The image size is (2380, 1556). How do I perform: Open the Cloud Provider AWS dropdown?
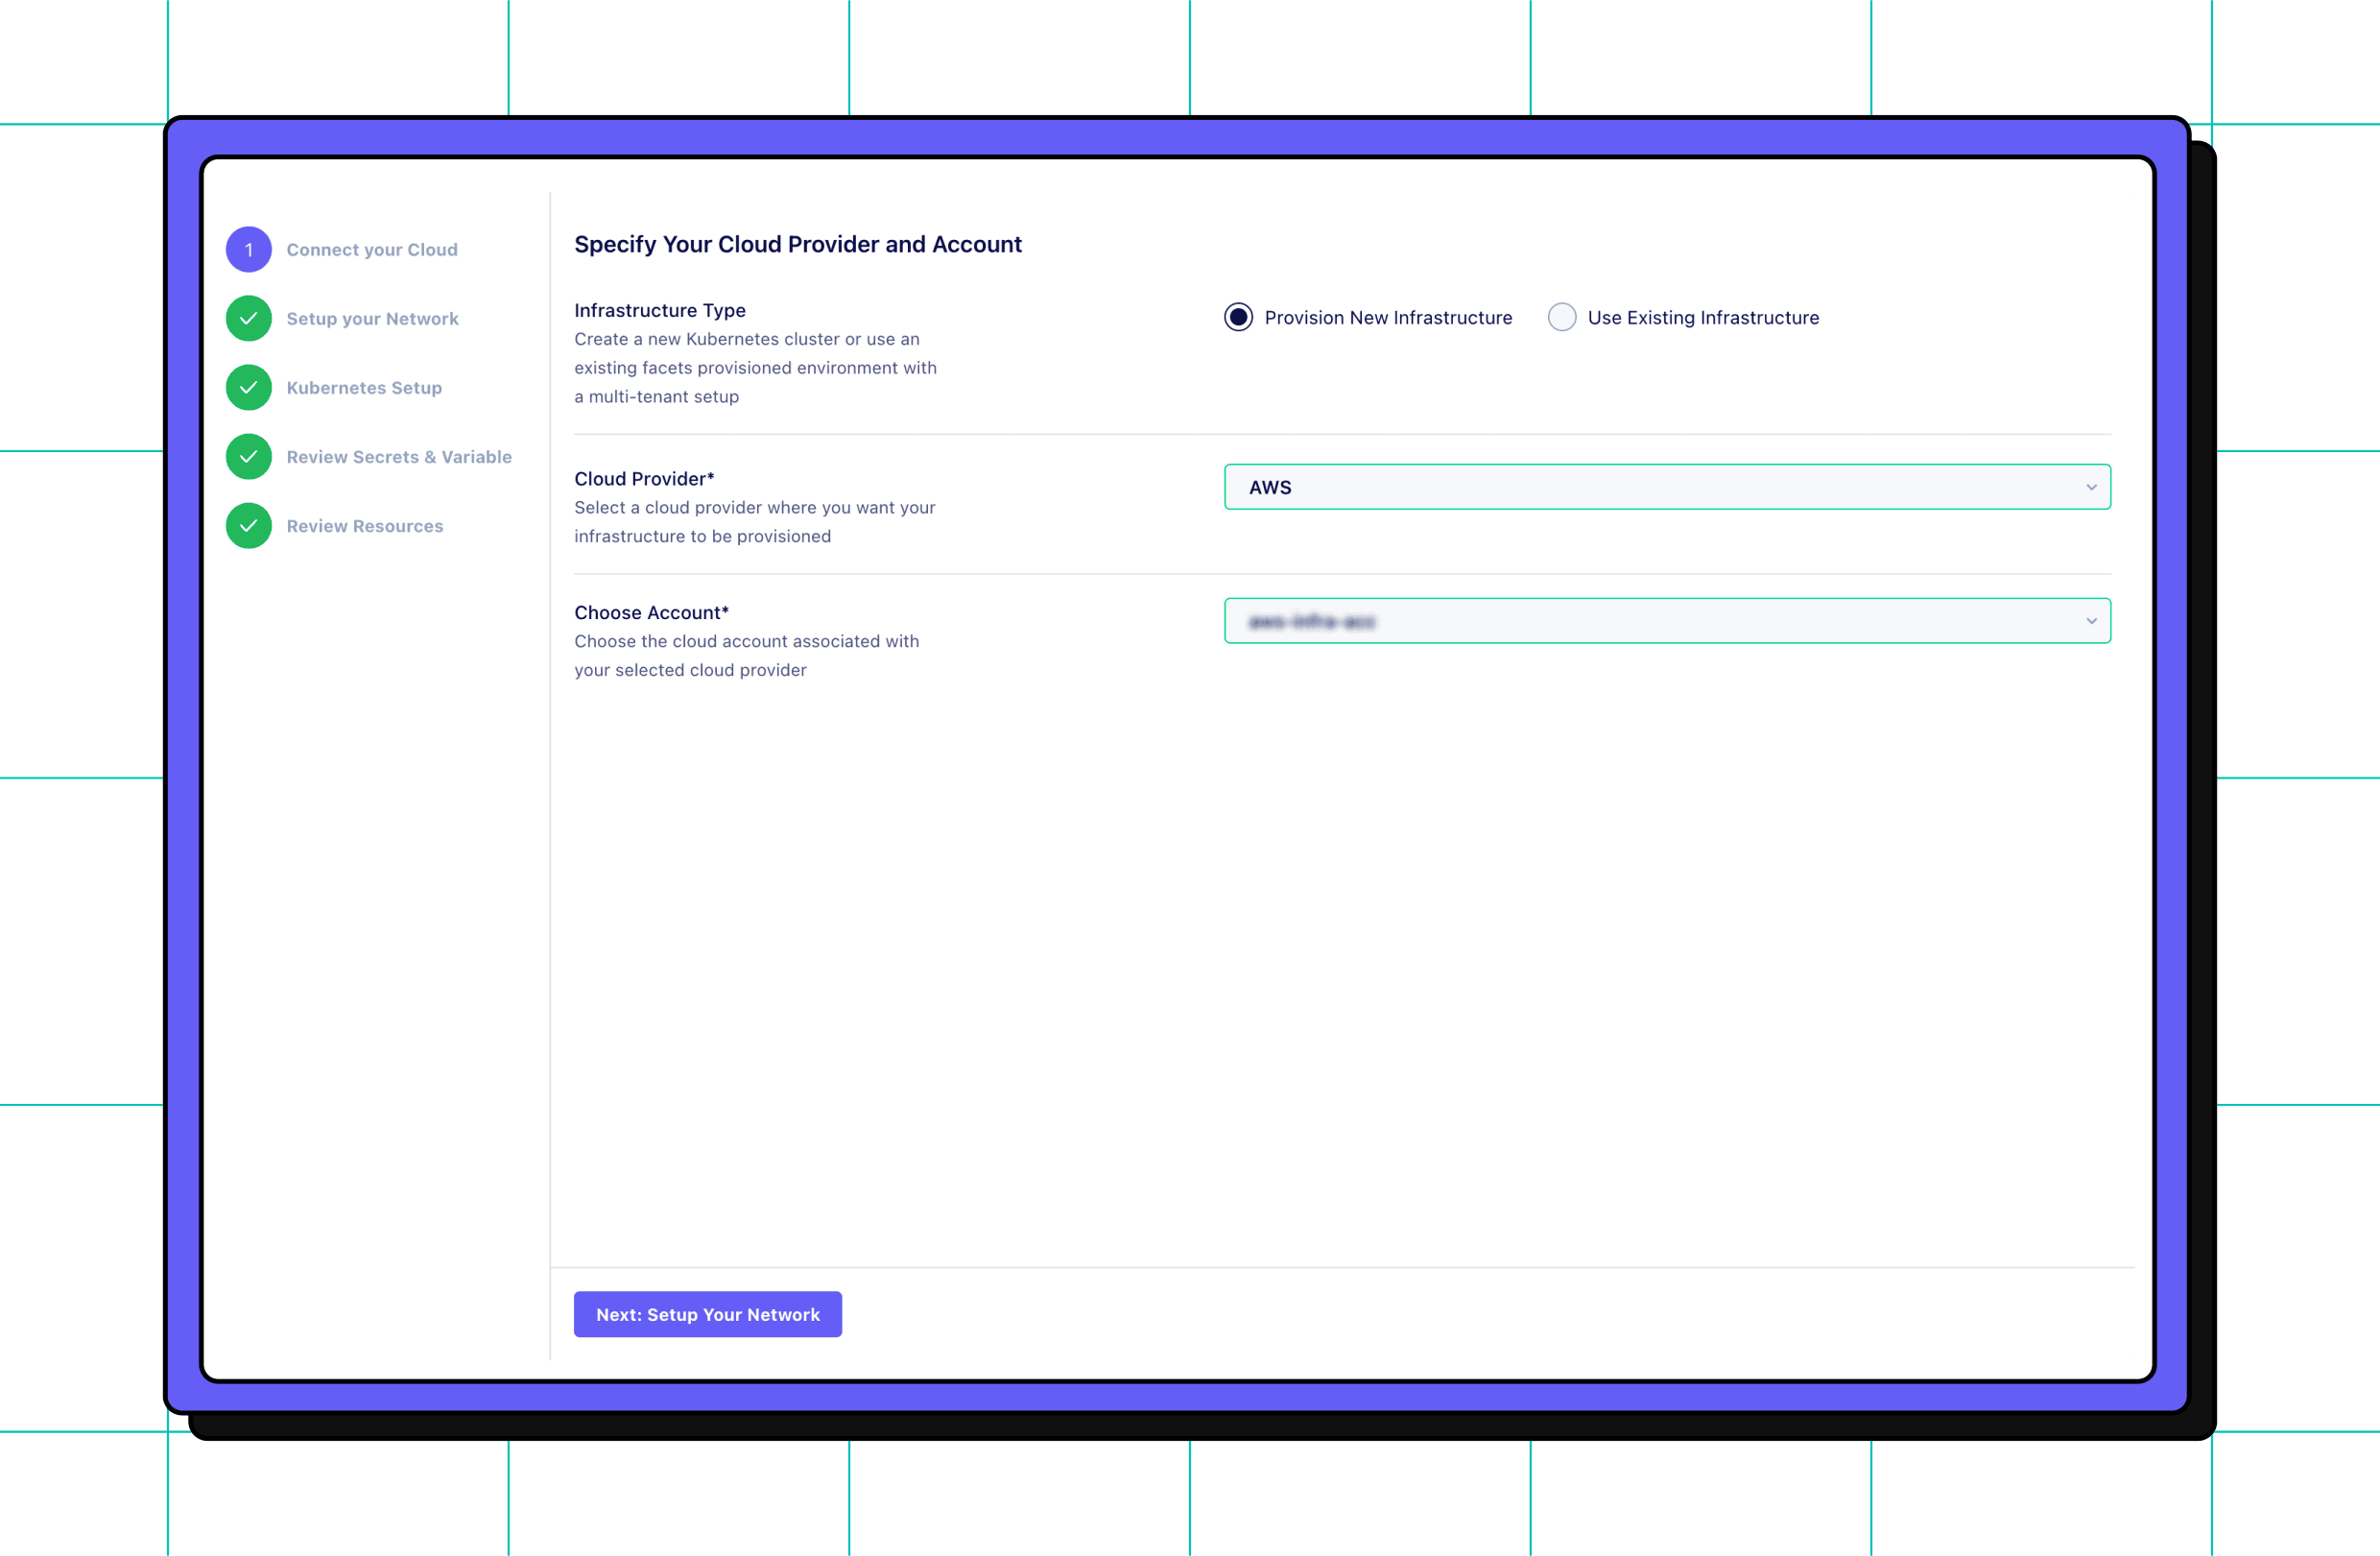tap(1666, 487)
